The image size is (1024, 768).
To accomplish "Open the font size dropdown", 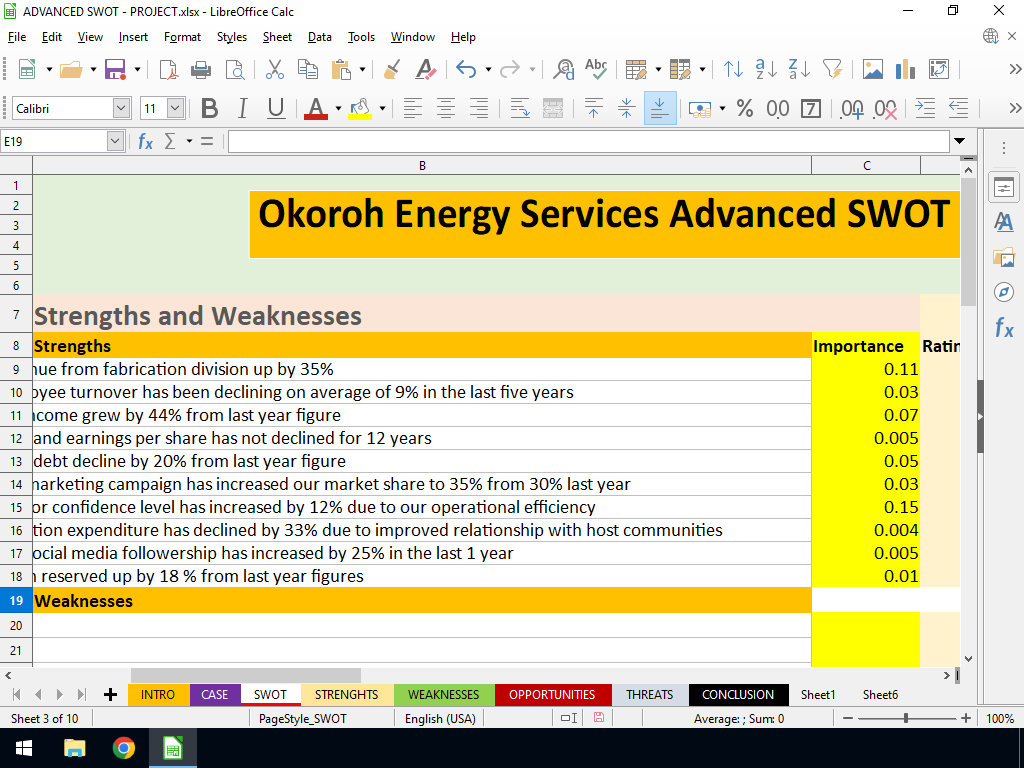I will coord(176,108).
